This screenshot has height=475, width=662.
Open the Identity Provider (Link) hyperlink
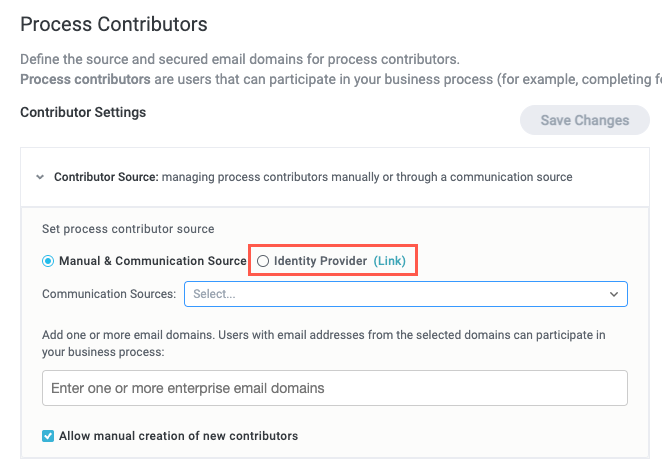(390, 261)
